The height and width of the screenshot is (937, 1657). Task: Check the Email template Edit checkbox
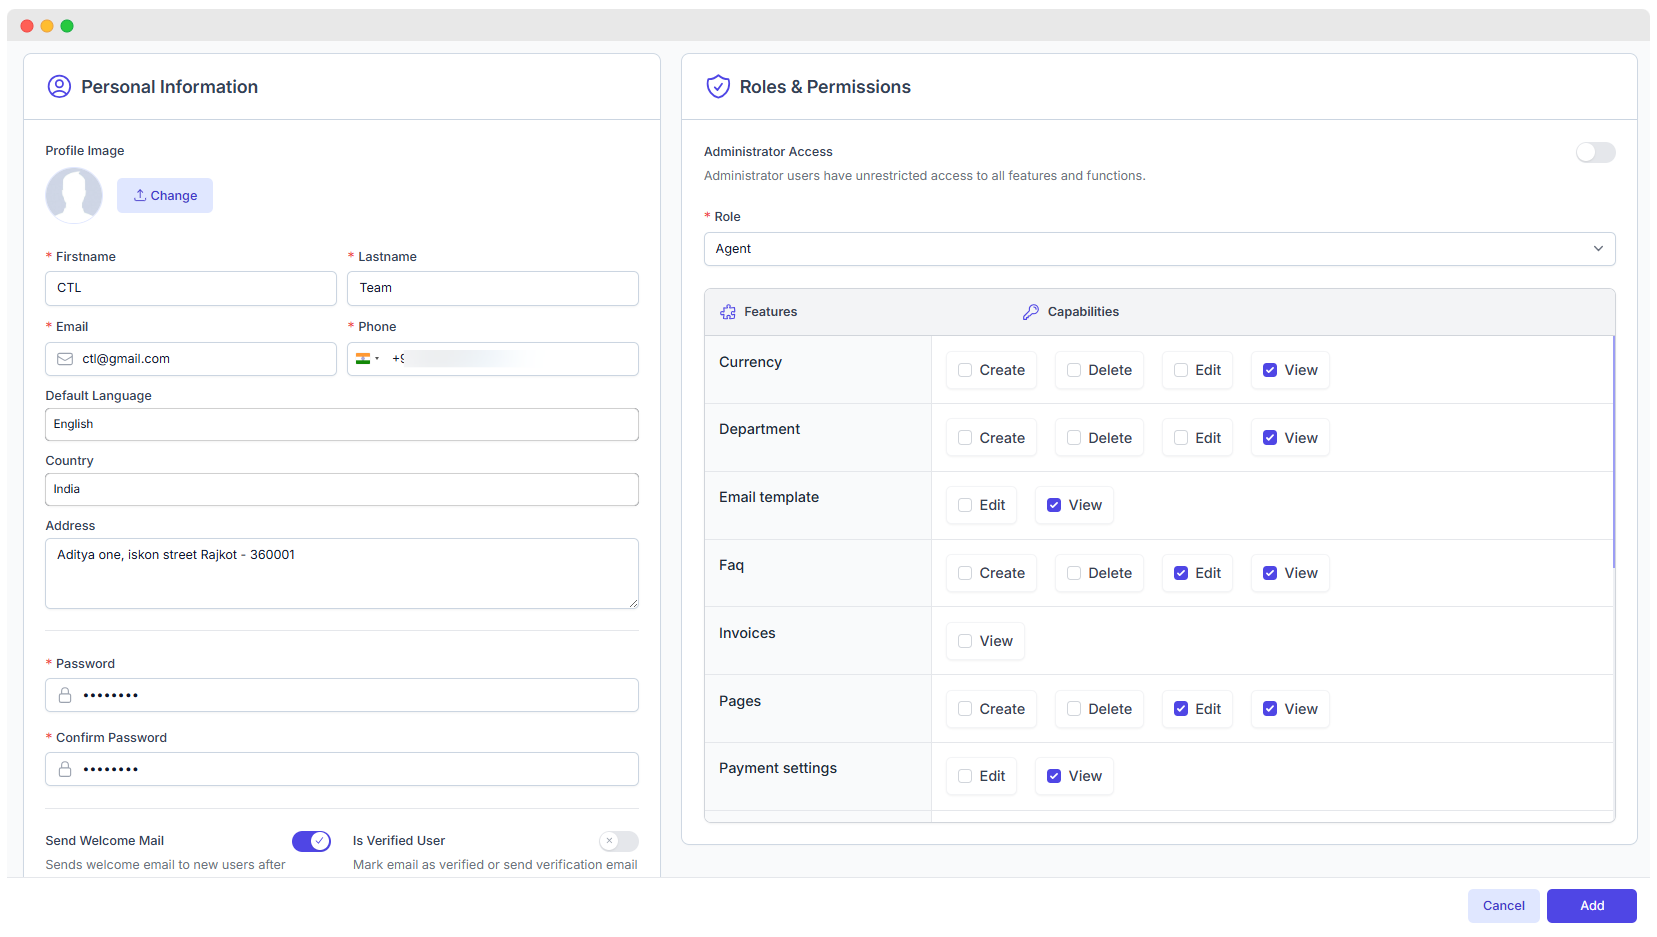click(965, 505)
